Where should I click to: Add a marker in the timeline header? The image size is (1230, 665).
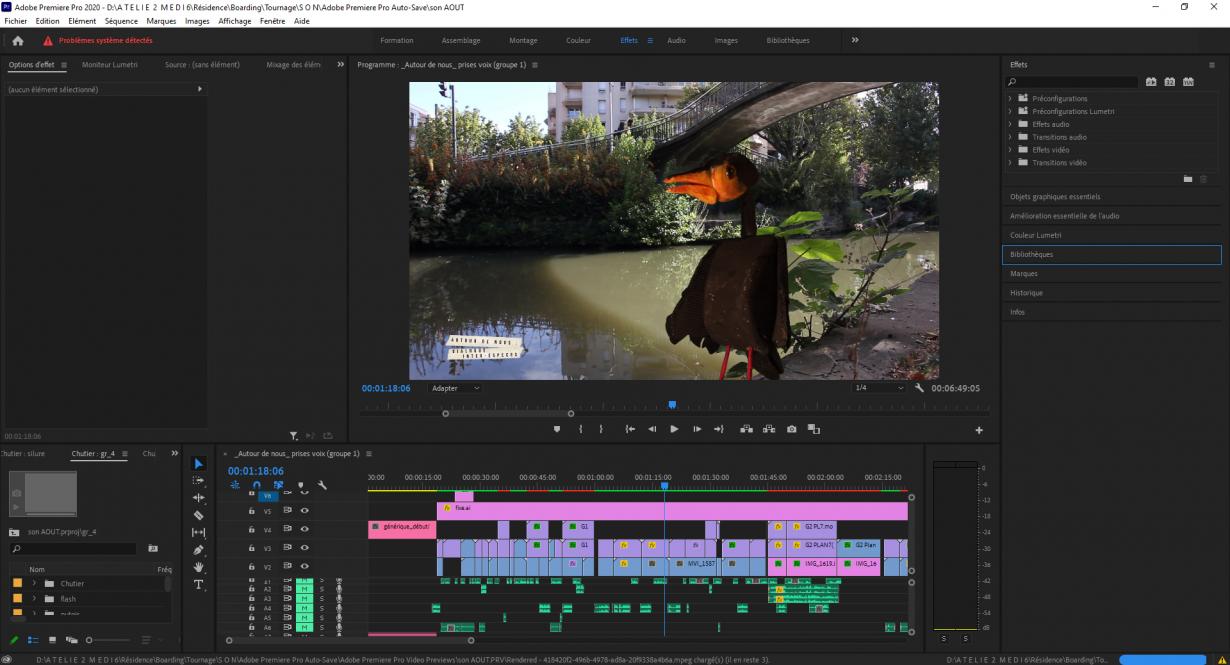[300, 485]
